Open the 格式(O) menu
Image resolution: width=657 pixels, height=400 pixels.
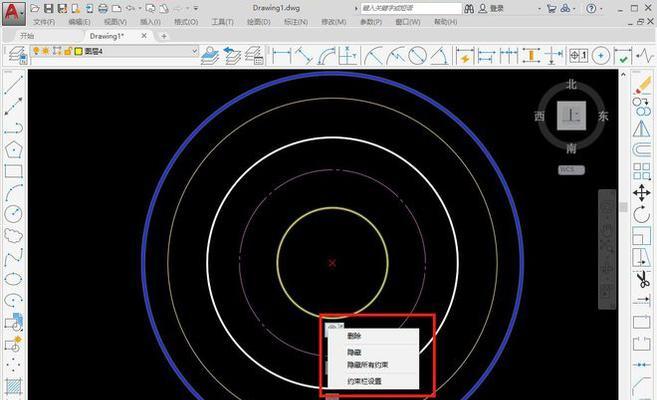pyautogui.click(x=186, y=22)
